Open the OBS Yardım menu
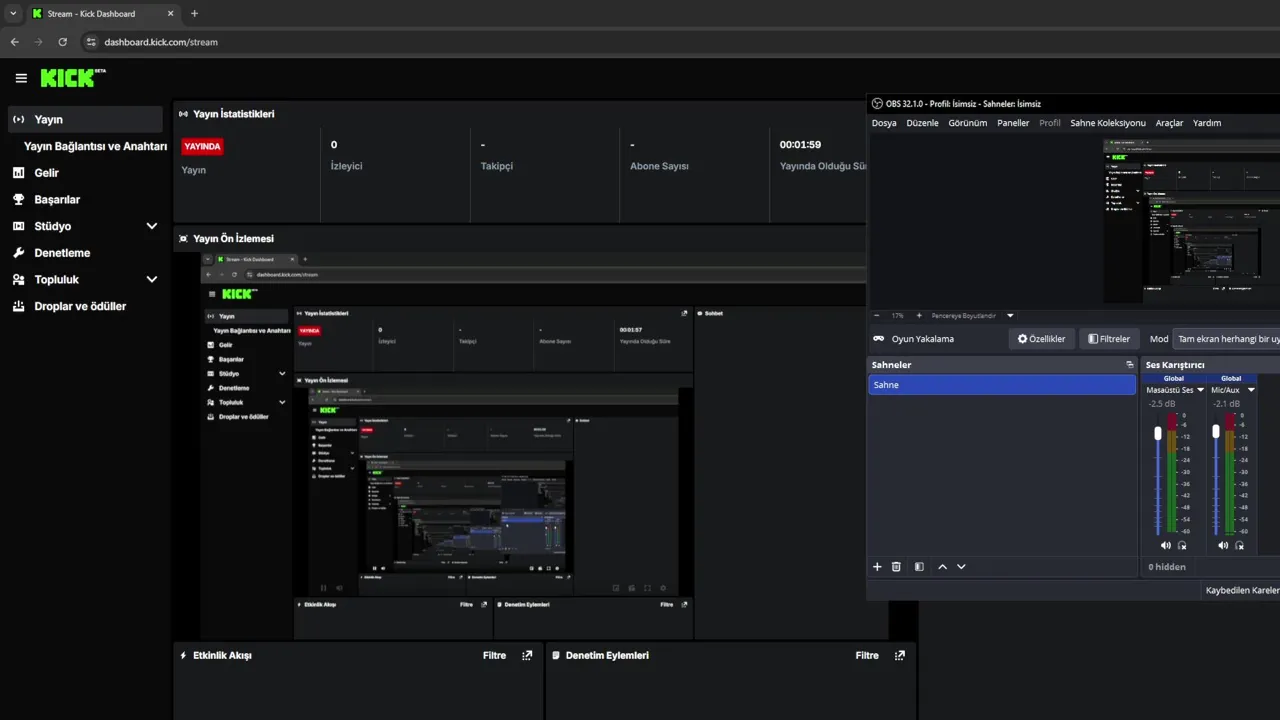This screenshot has width=1280, height=720. 1207,123
